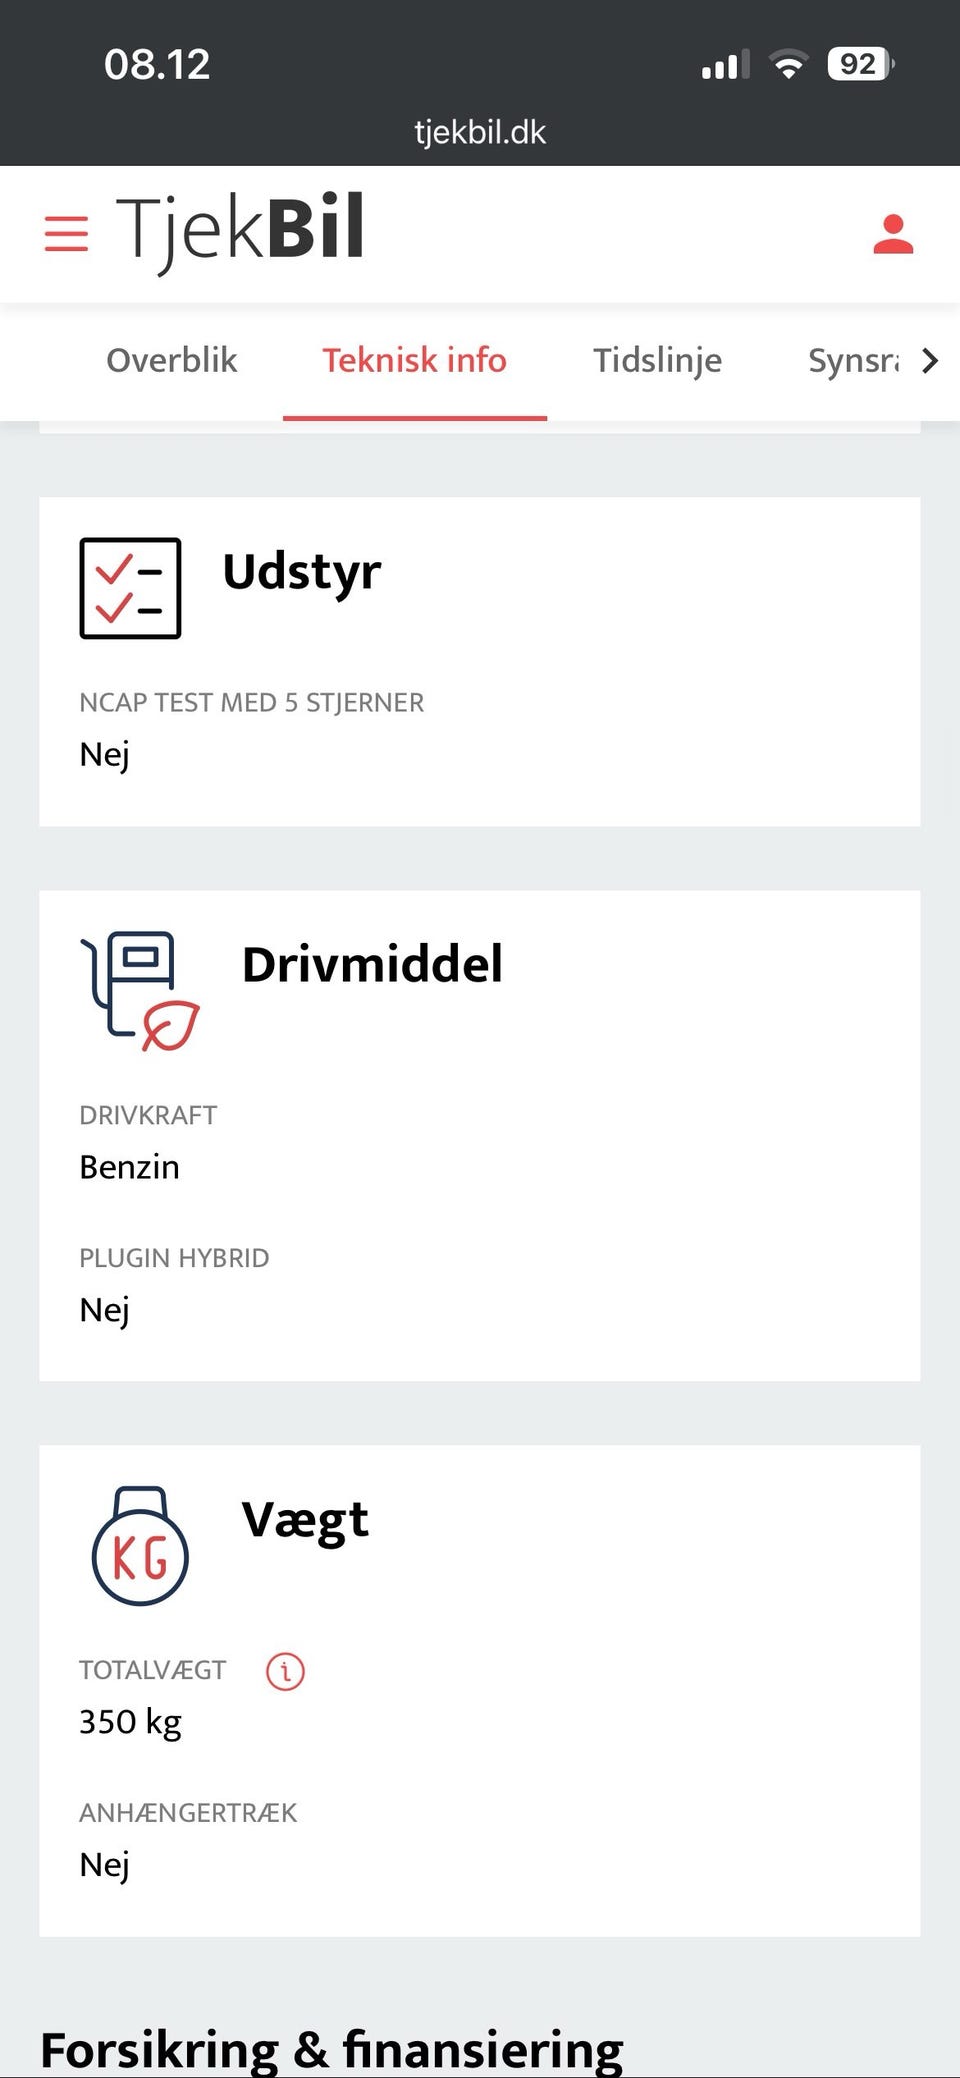Select the Teknisk info tab
This screenshot has width=960, height=2078.
[x=414, y=360]
